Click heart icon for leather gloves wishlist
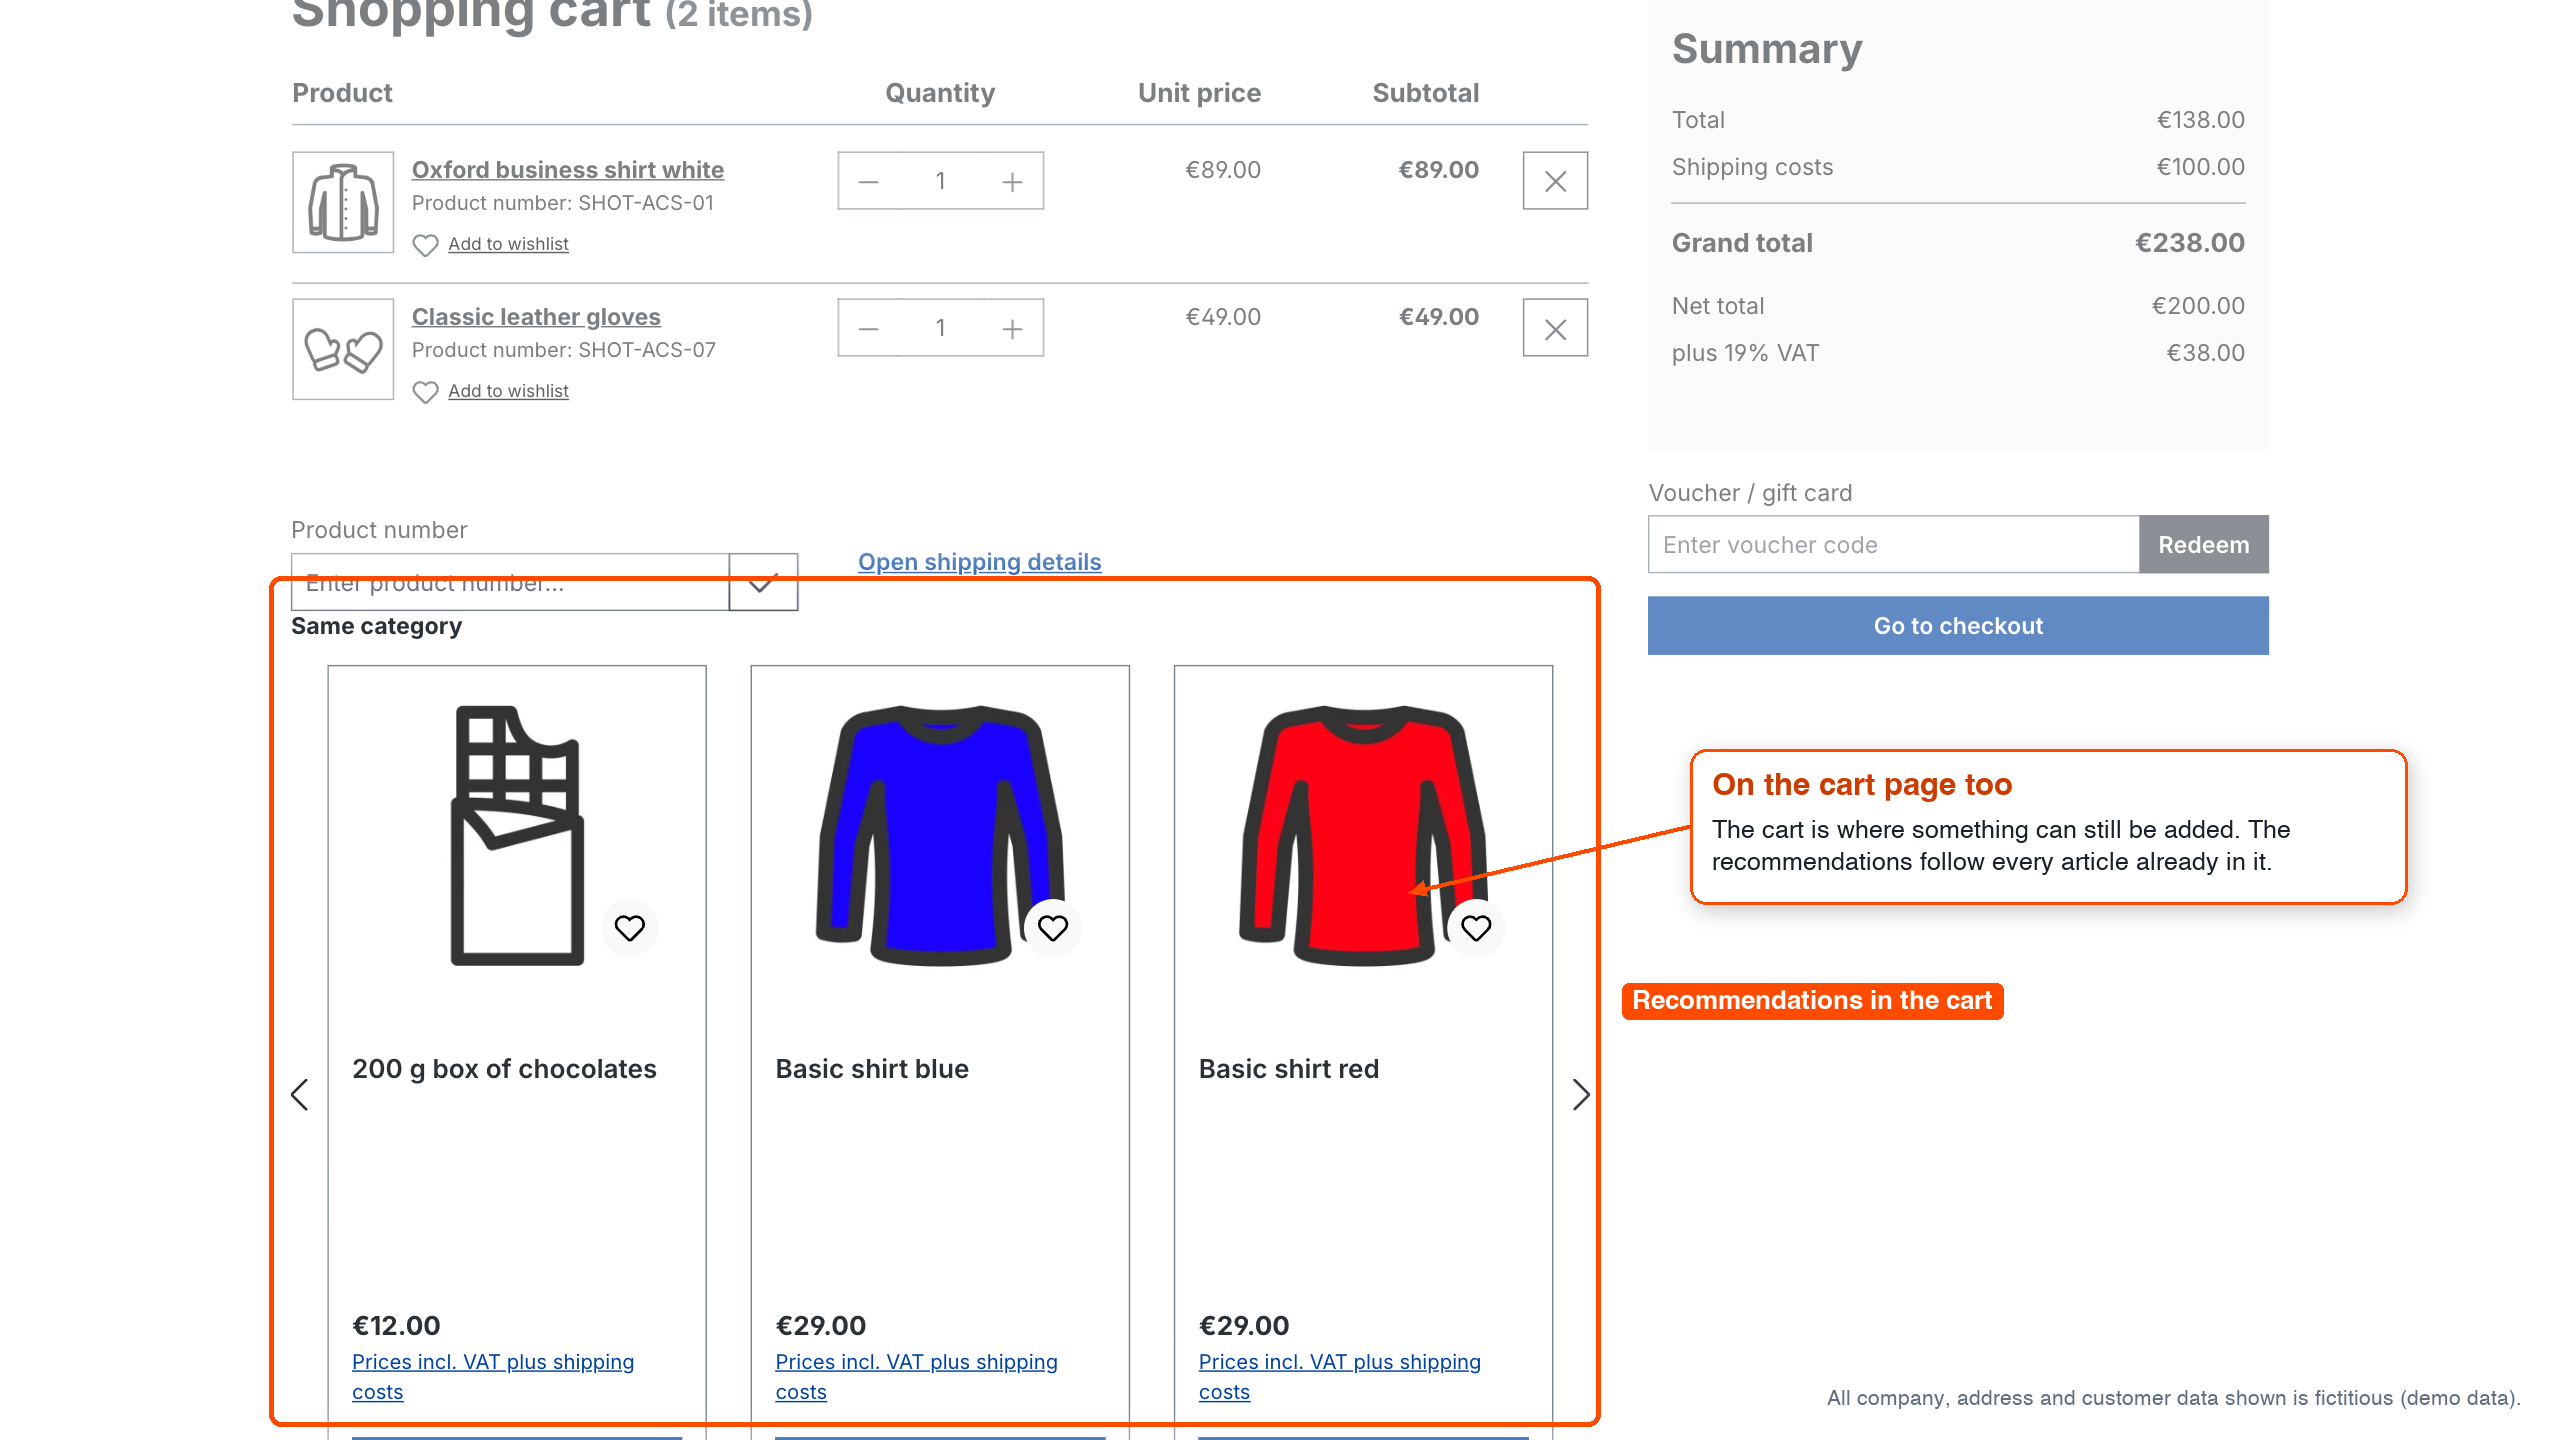 pos(425,392)
